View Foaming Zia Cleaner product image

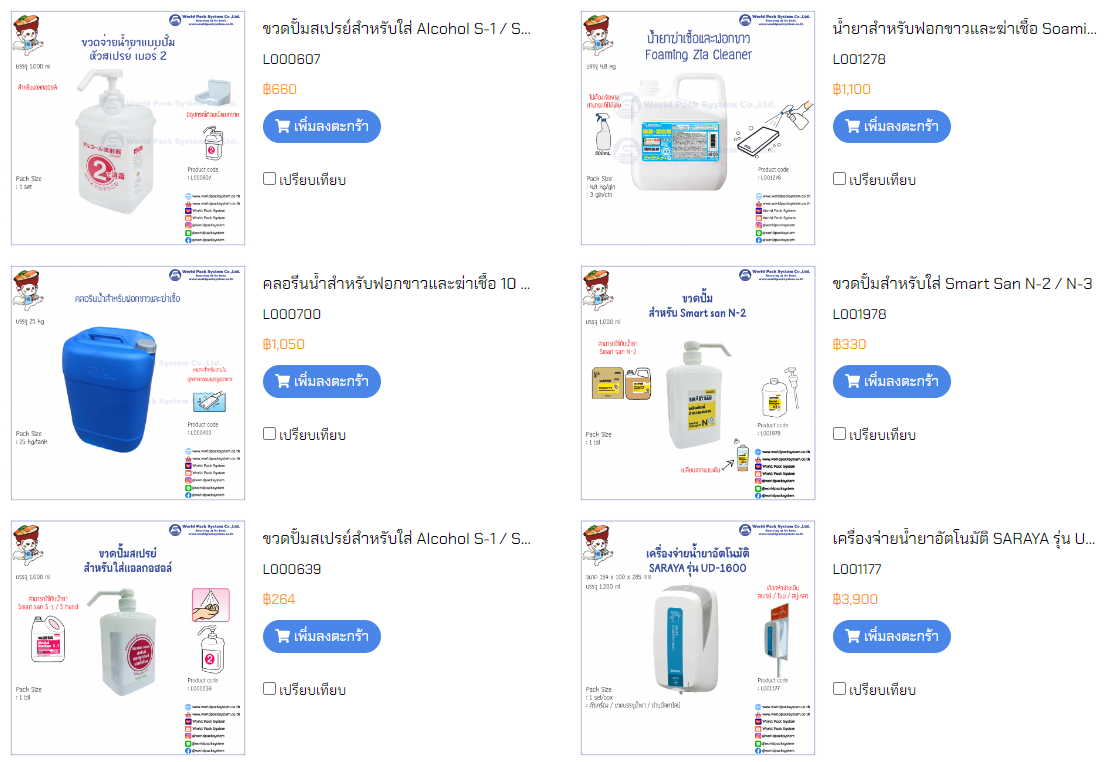(x=698, y=128)
